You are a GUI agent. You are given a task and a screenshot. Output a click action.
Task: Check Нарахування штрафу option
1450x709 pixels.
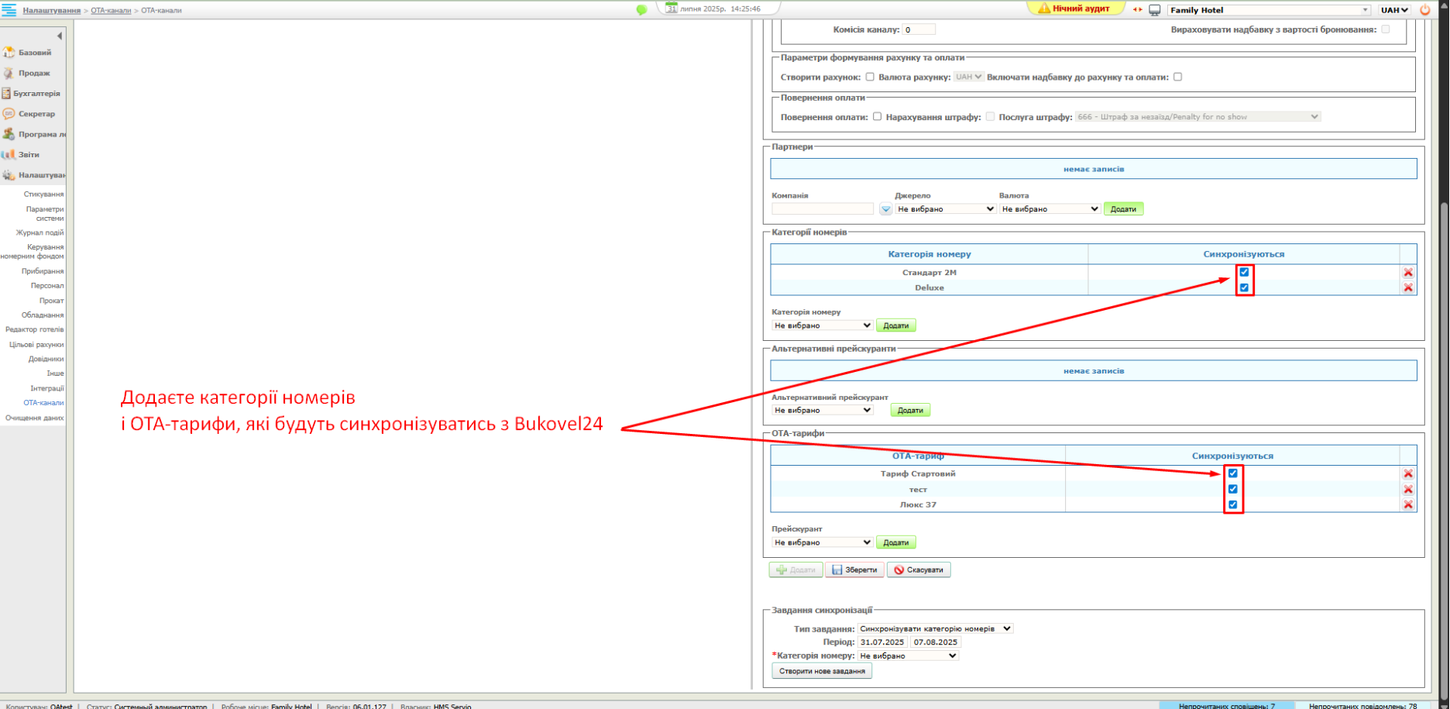(x=989, y=115)
